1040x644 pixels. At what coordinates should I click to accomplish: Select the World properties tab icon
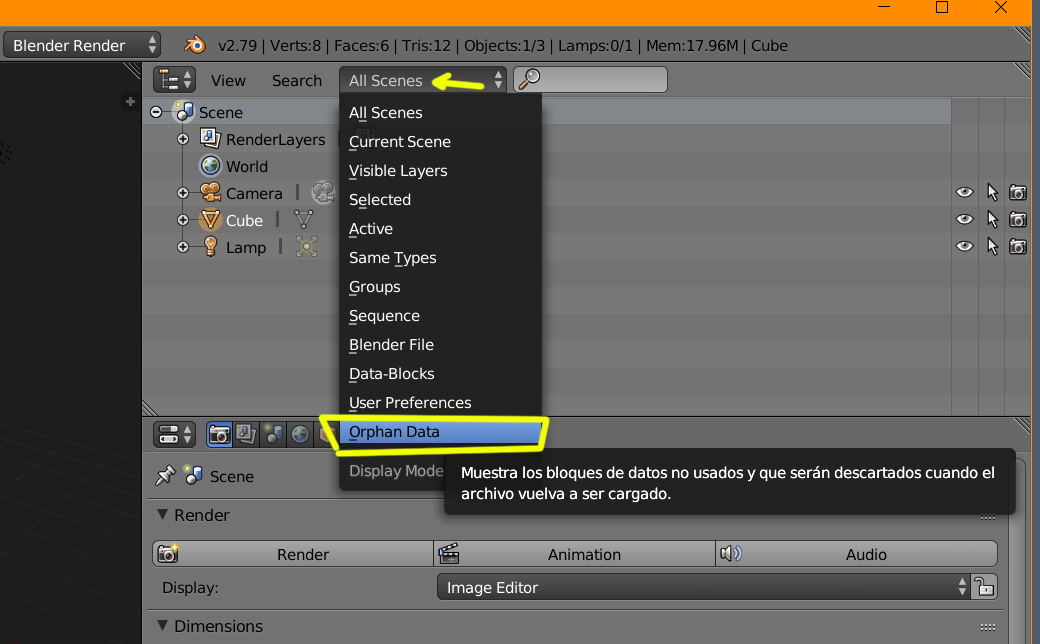(x=300, y=434)
